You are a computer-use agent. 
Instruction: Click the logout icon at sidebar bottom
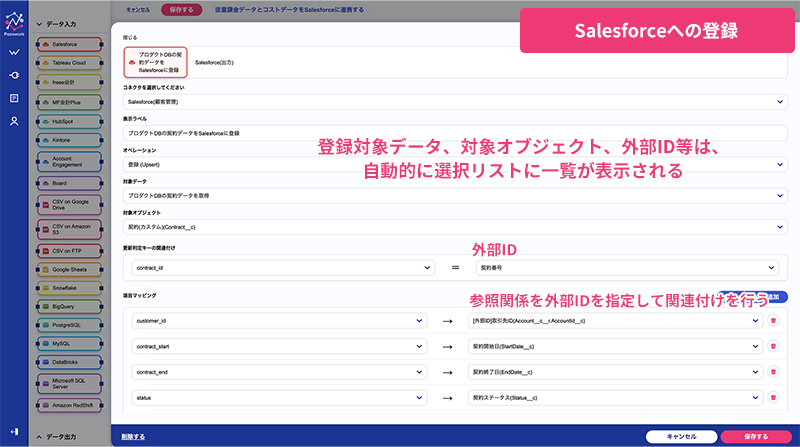pyautogui.click(x=14, y=432)
